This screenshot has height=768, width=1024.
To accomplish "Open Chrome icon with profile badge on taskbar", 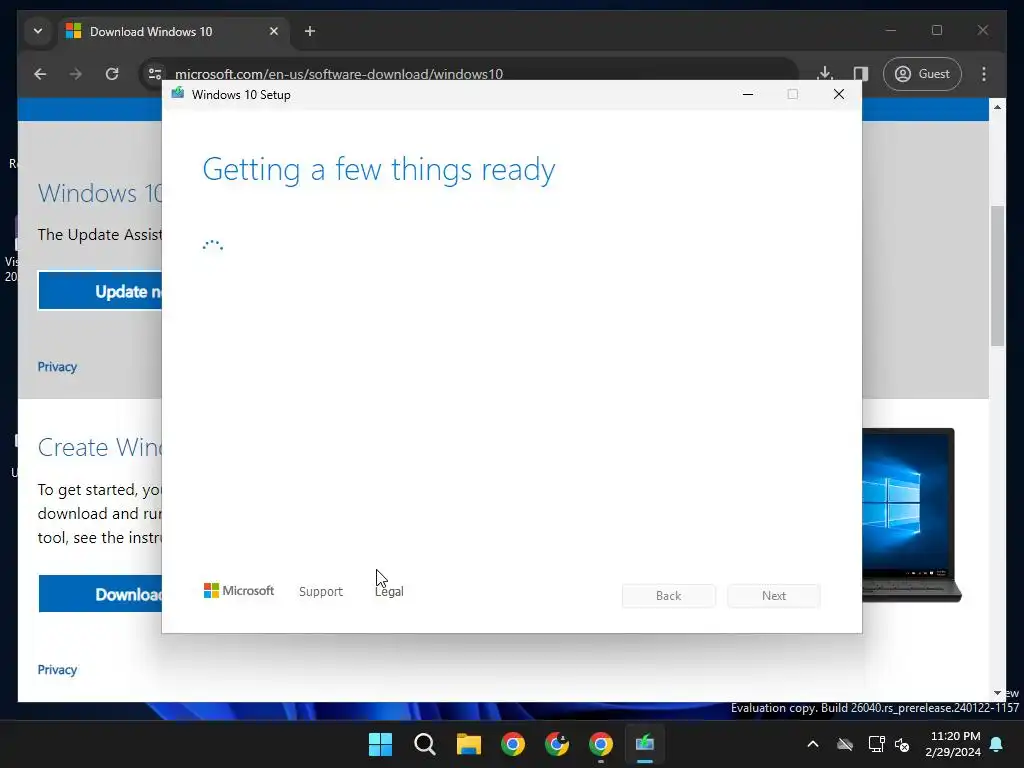I will 557,744.
